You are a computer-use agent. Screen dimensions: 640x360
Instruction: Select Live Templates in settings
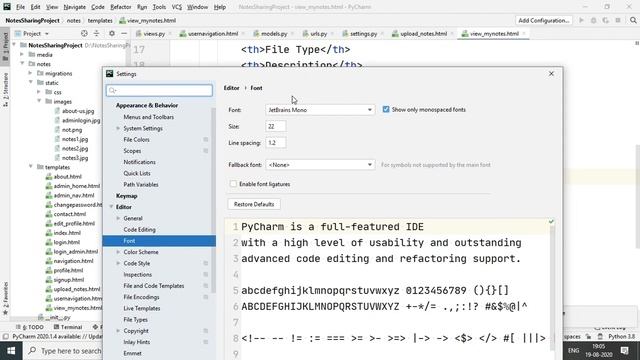142,308
